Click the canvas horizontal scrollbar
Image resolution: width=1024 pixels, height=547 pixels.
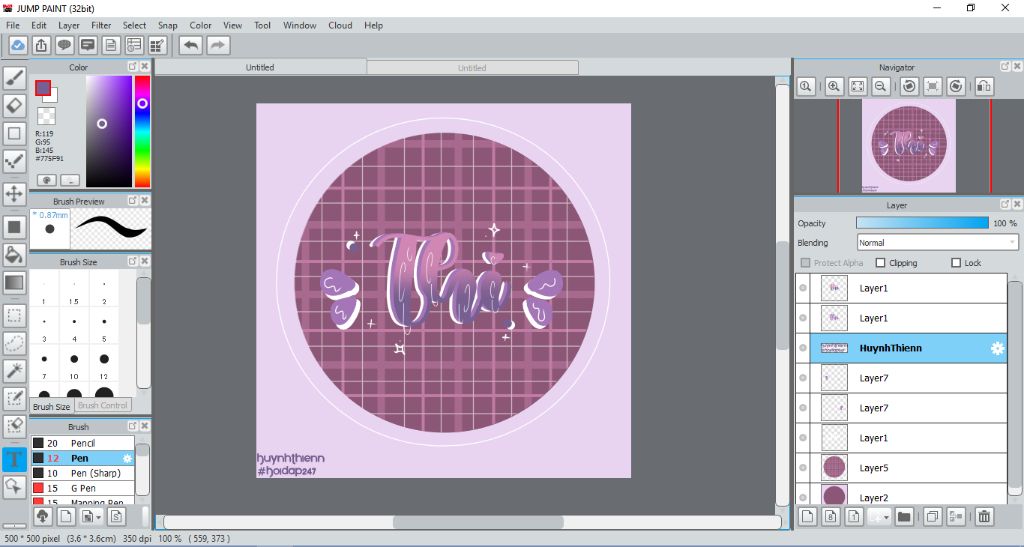pos(477,522)
